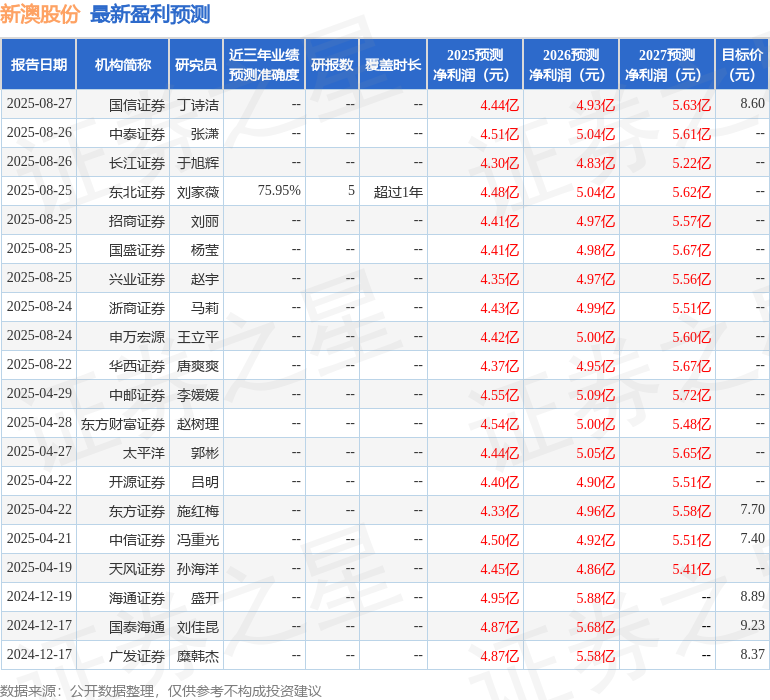Click the 新澳股份 title text
The height and width of the screenshot is (700, 770).
tap(40, 14)
